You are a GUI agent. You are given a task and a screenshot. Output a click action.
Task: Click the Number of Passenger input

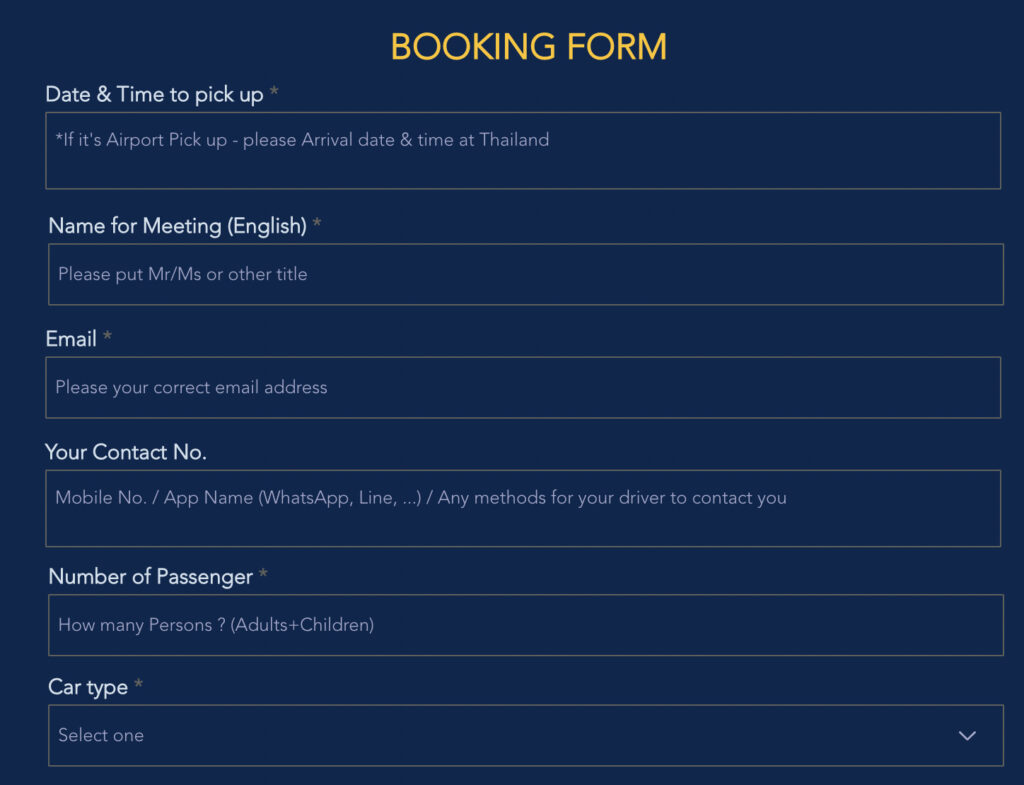[525, 625]
